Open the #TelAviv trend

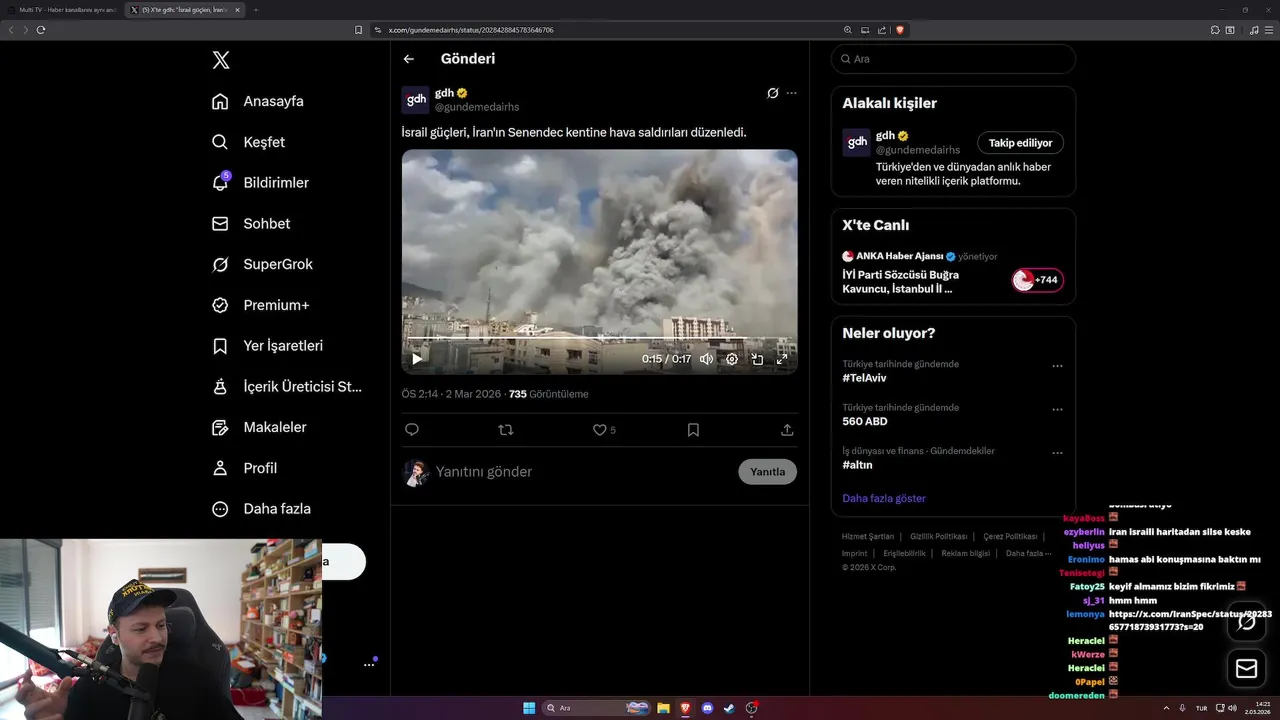pyautogui.click(x=864, y=378)
